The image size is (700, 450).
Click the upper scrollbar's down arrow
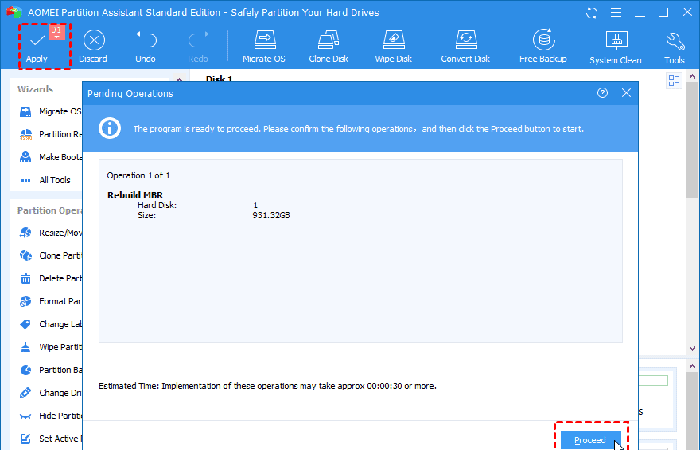point(692,348)
